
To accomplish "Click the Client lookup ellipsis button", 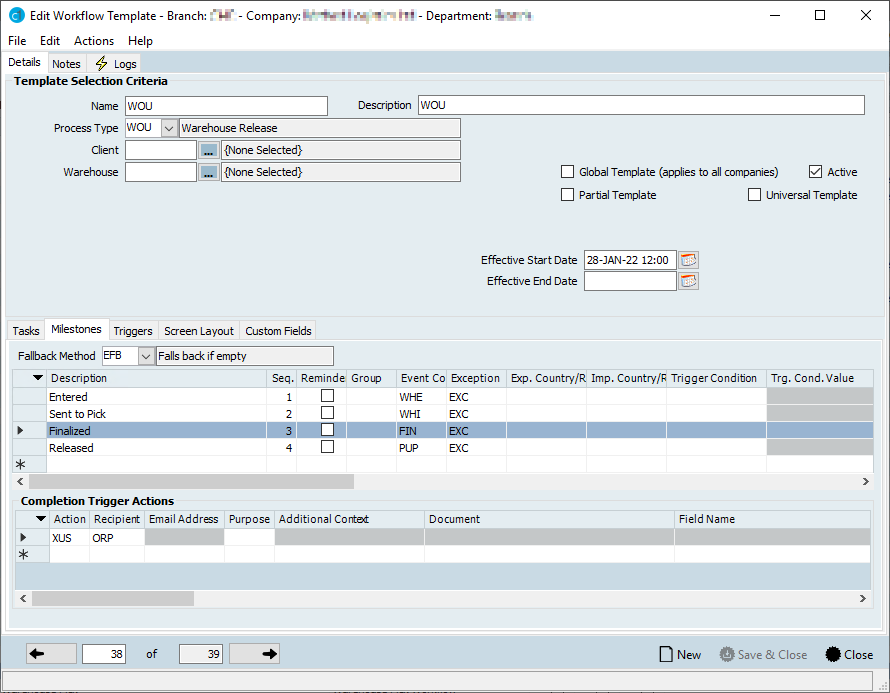I will 208,150.
